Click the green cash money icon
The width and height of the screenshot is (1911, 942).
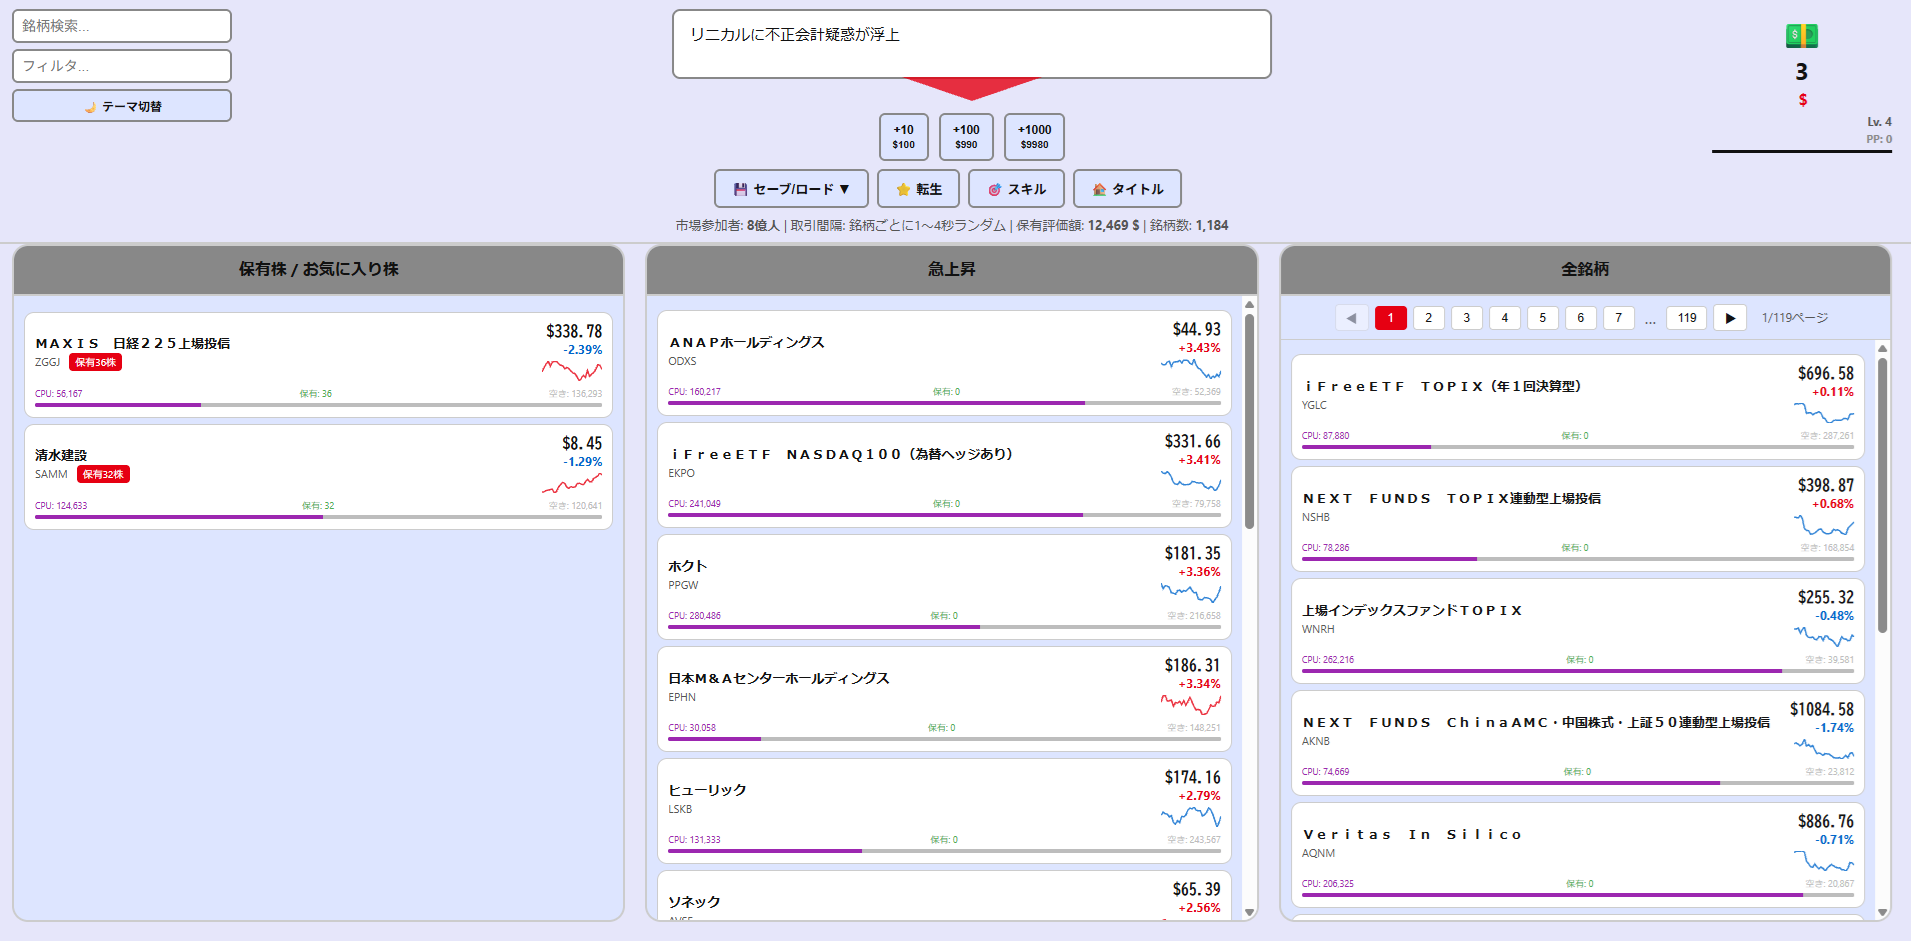pos(1801,36)
